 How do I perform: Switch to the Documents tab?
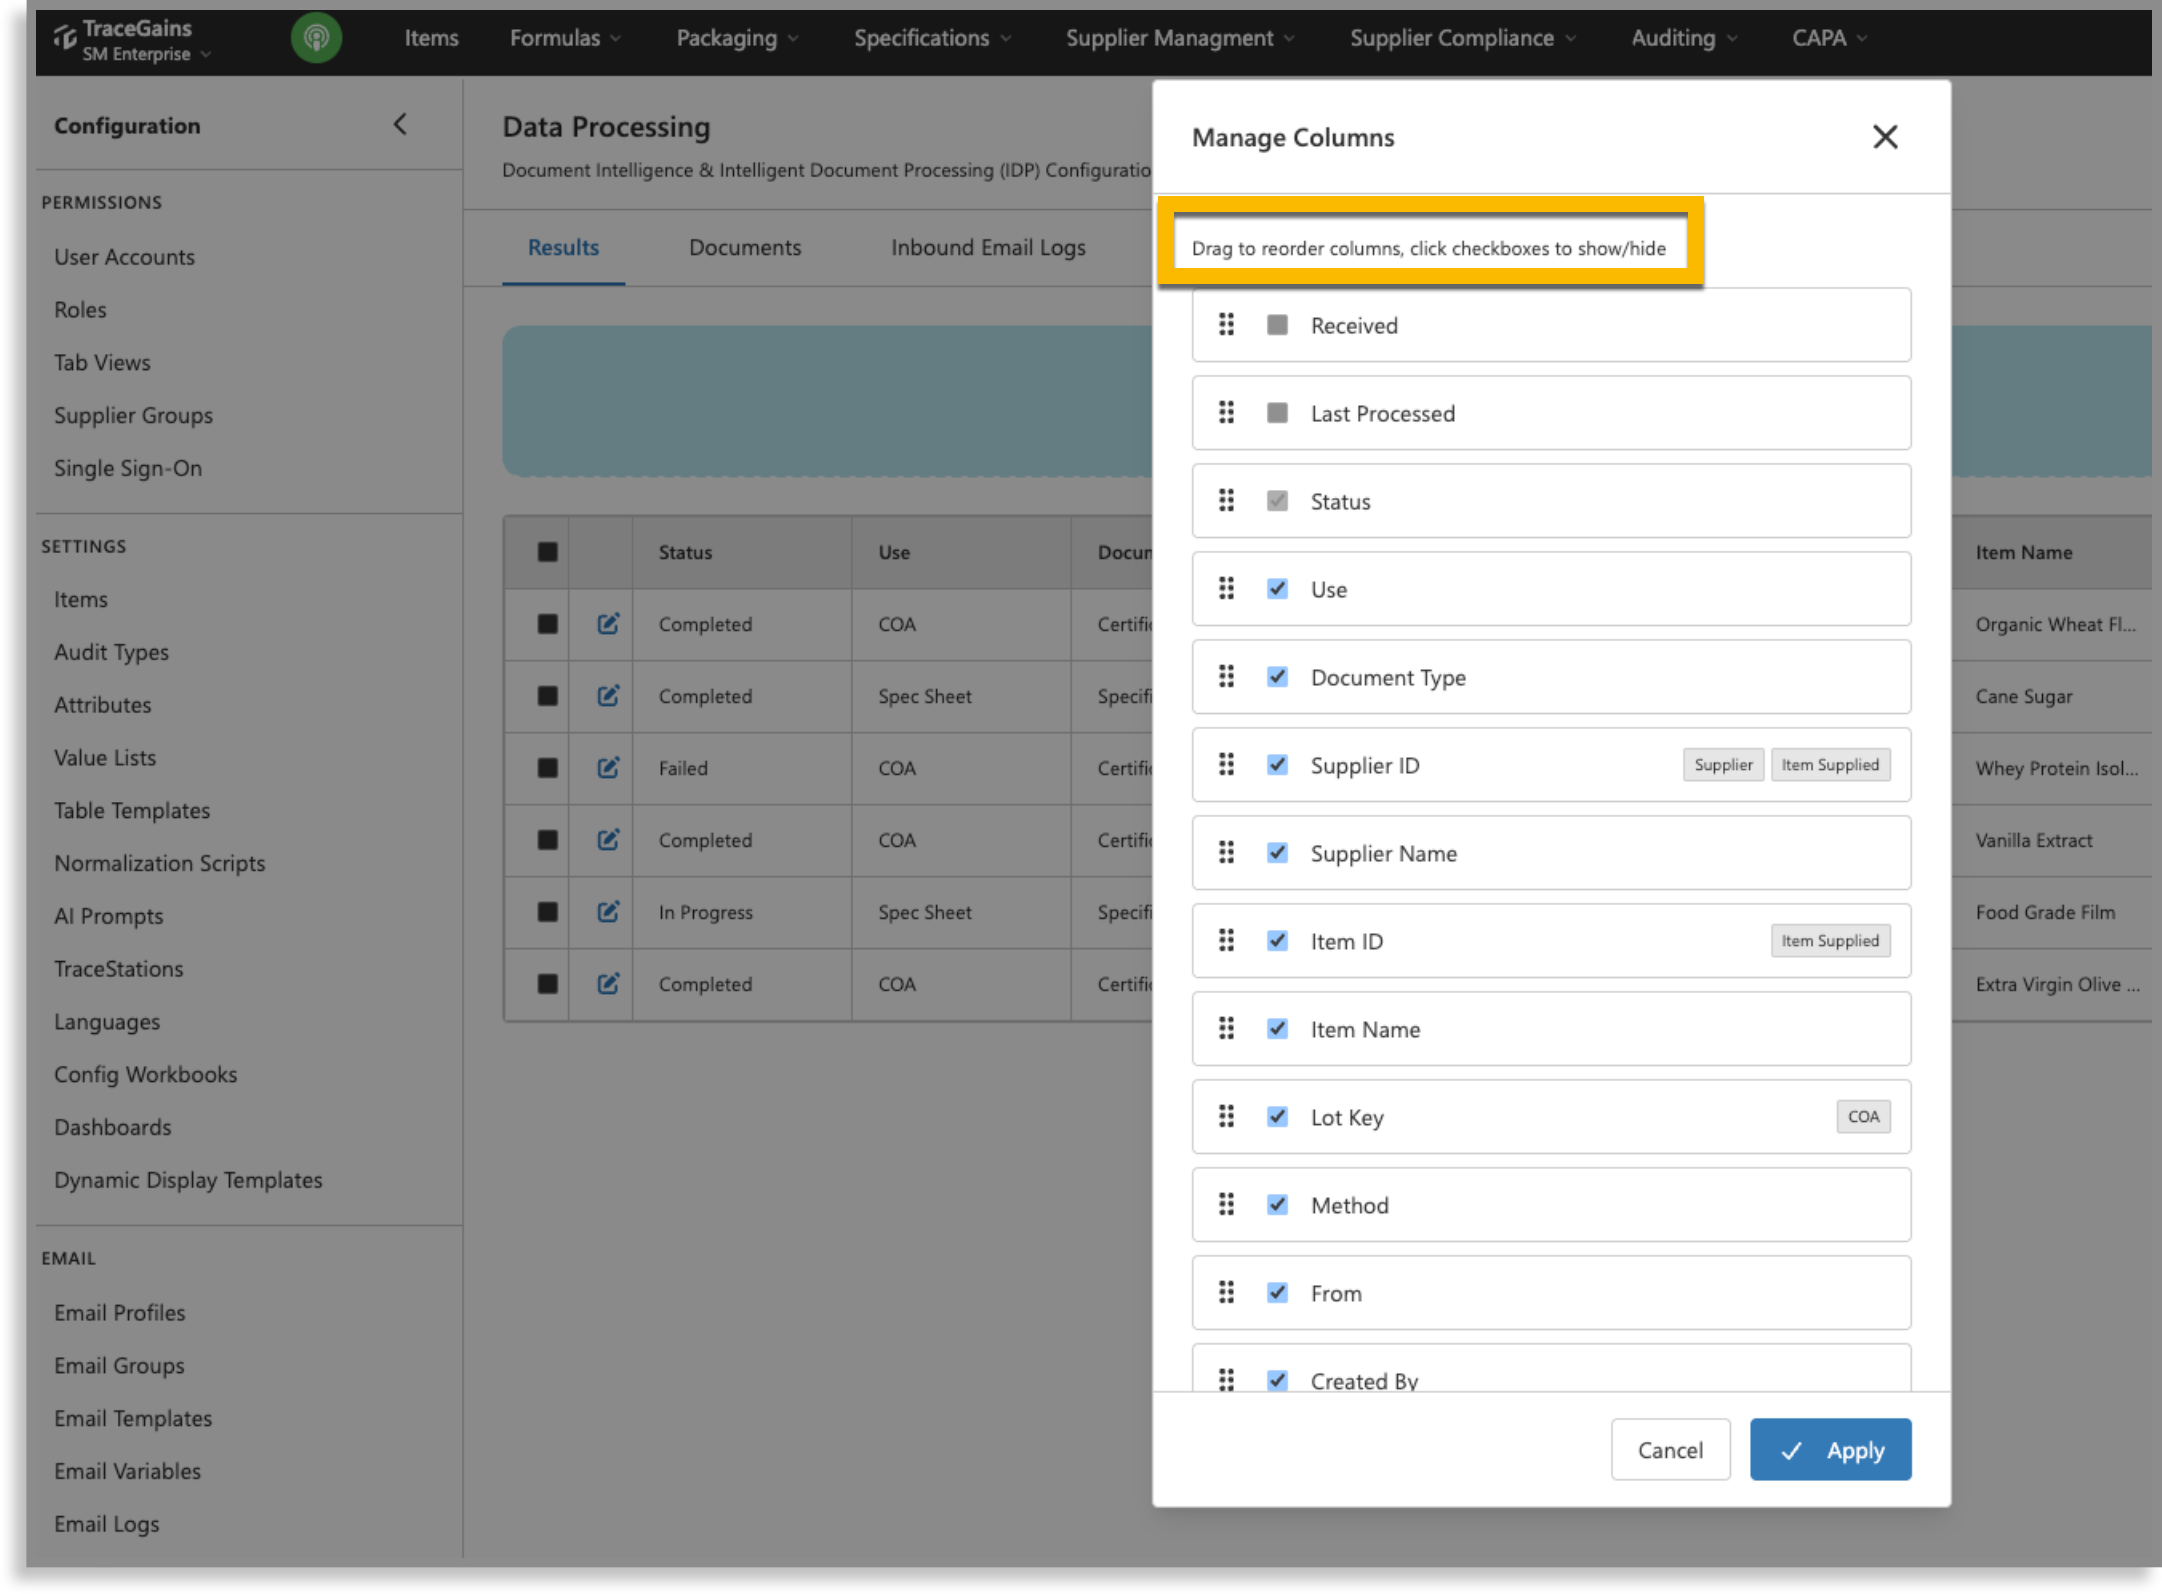tap(745, 247)
